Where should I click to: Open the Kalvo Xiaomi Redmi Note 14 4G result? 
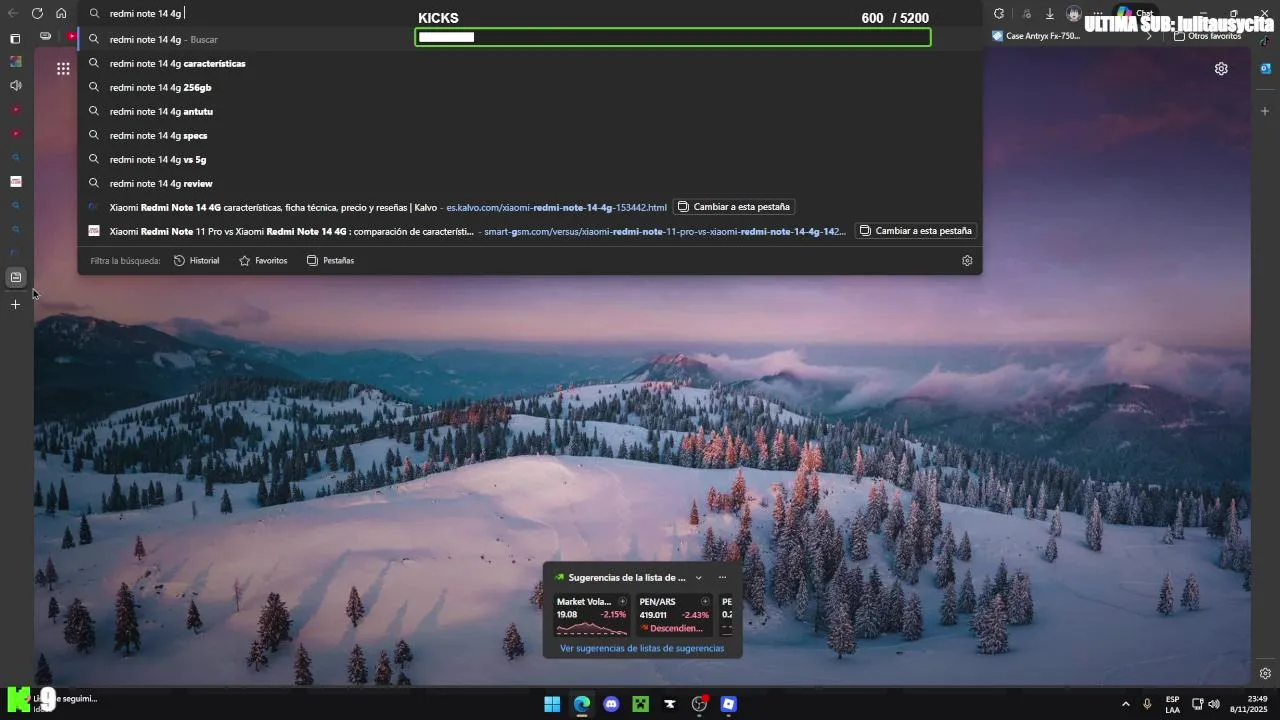[388, 207]
